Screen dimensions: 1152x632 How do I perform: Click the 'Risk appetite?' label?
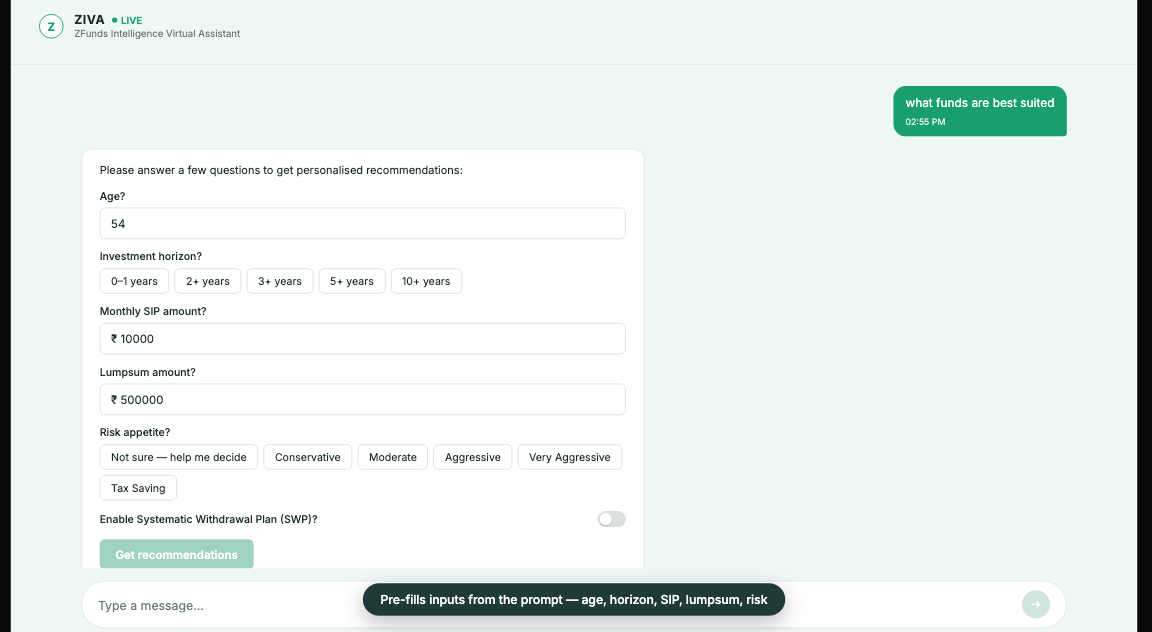[135, 432]
